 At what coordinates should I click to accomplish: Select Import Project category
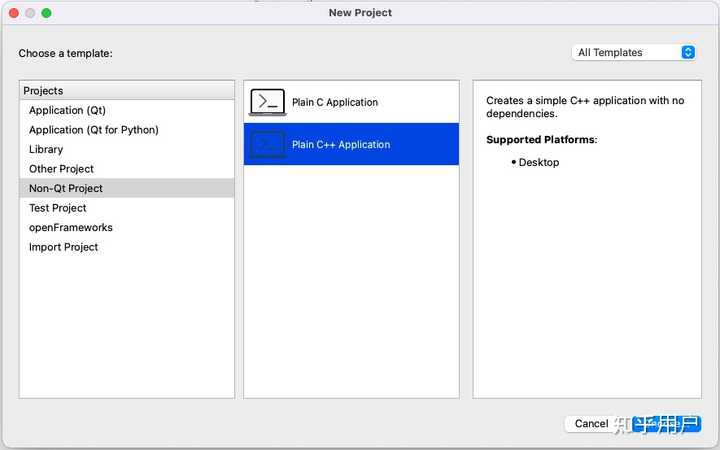pos(127,247)
